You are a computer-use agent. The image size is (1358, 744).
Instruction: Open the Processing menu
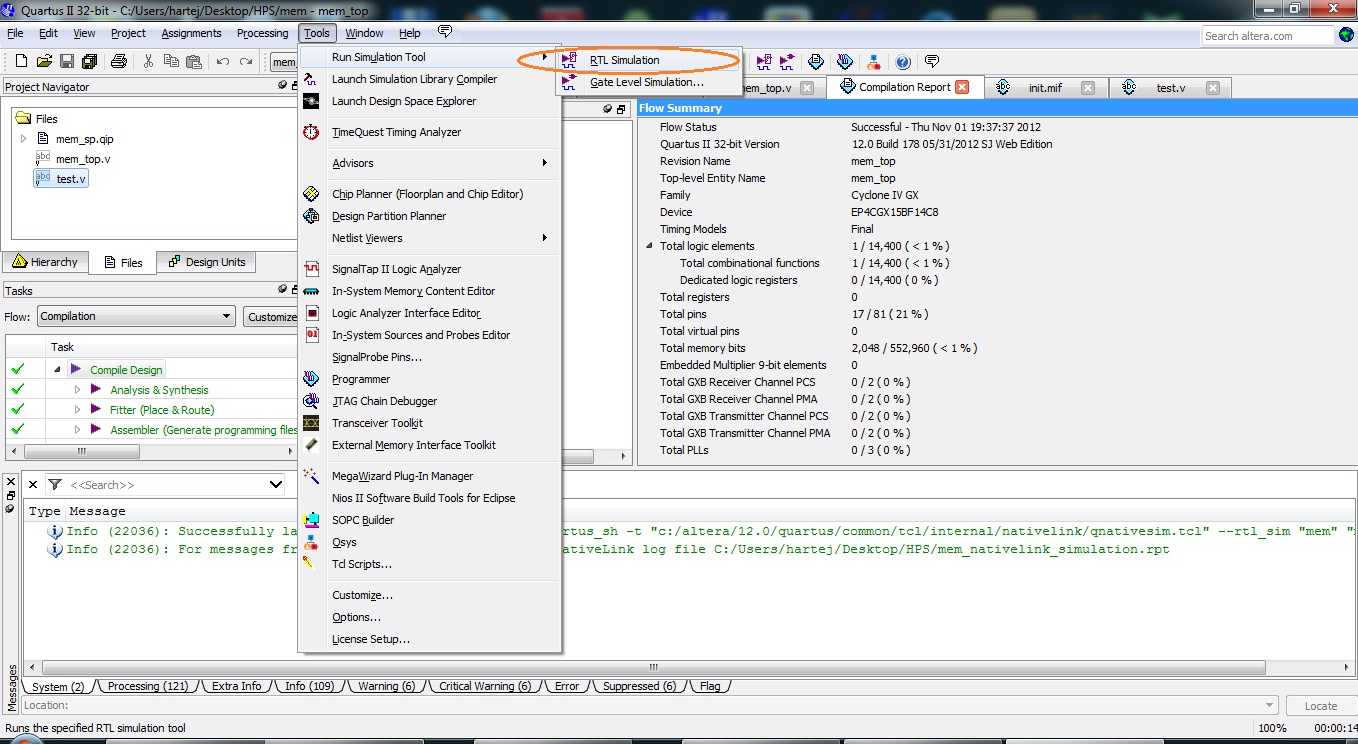tap(262, 33)
